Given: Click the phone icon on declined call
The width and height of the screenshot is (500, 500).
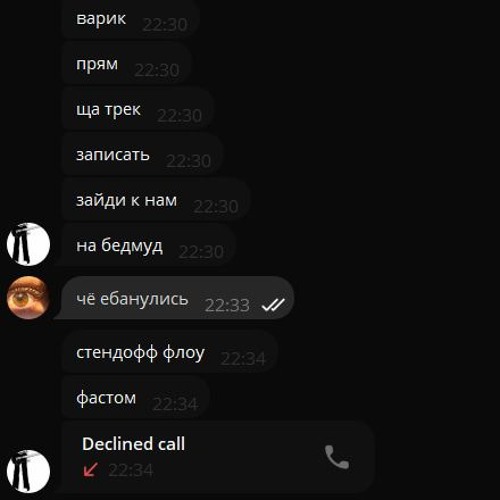Looking at the screenshot, I should pos(337,457).
